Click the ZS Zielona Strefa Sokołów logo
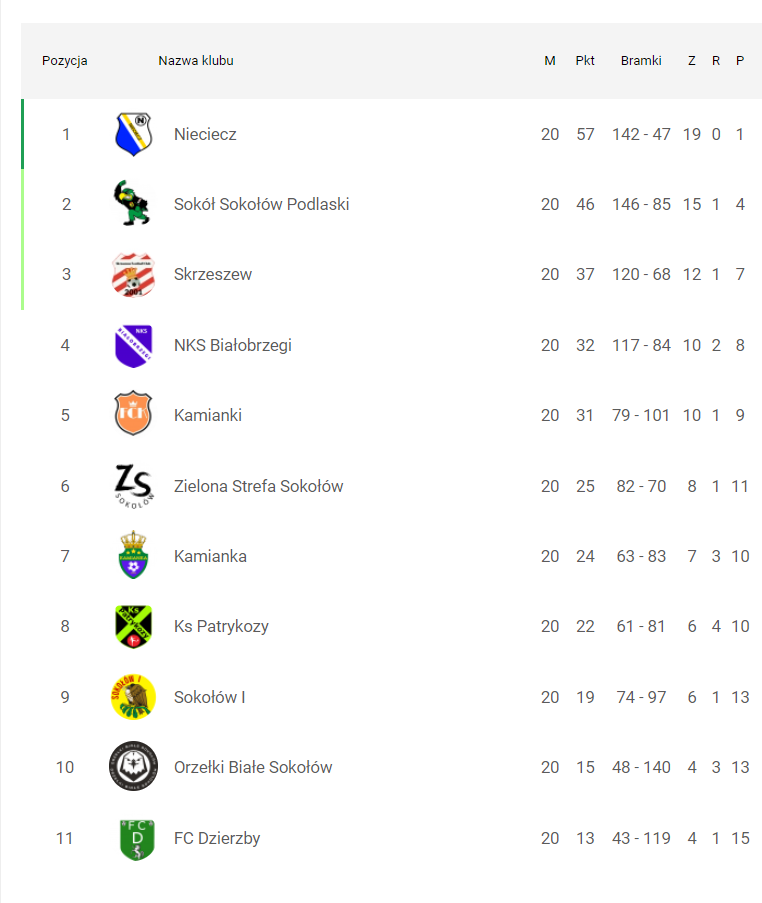 click(x=134, y=486)
